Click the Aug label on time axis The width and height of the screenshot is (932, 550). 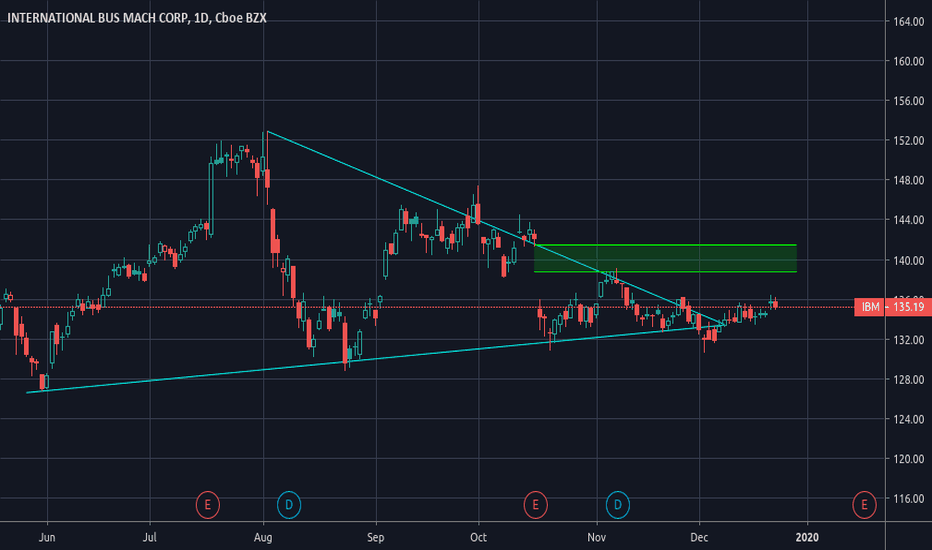click(x=263, y=538)
